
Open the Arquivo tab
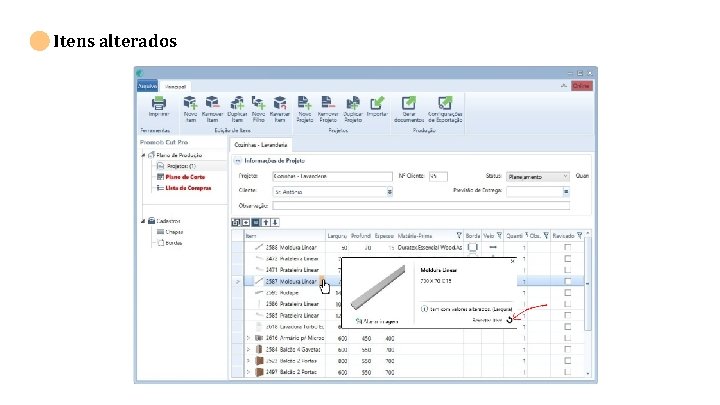[147, 86]
